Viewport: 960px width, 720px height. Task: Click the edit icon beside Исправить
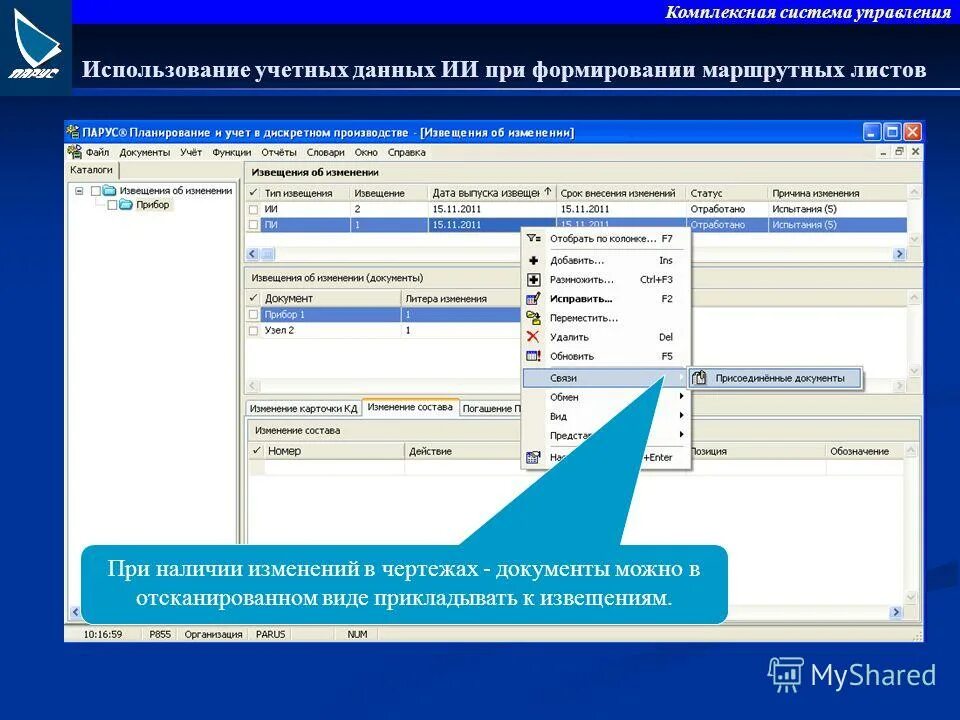(533, 299)
